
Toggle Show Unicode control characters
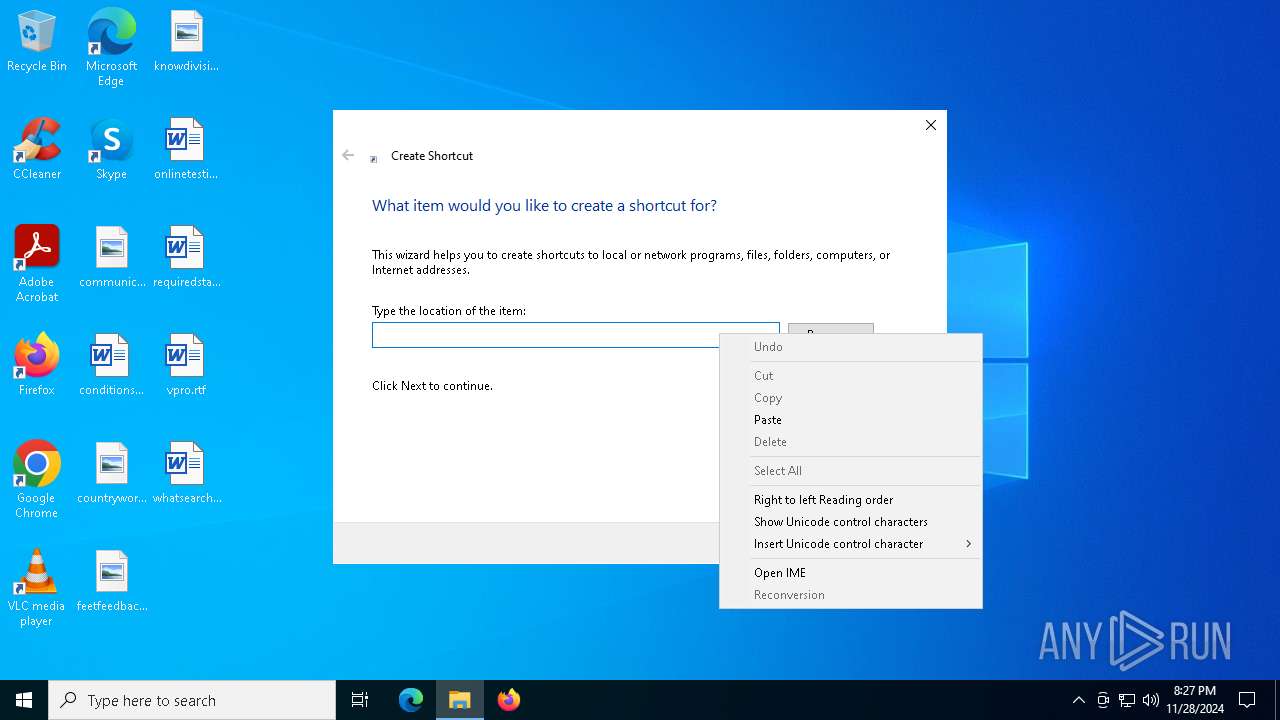pyautogui.click(x=850, y=522)
